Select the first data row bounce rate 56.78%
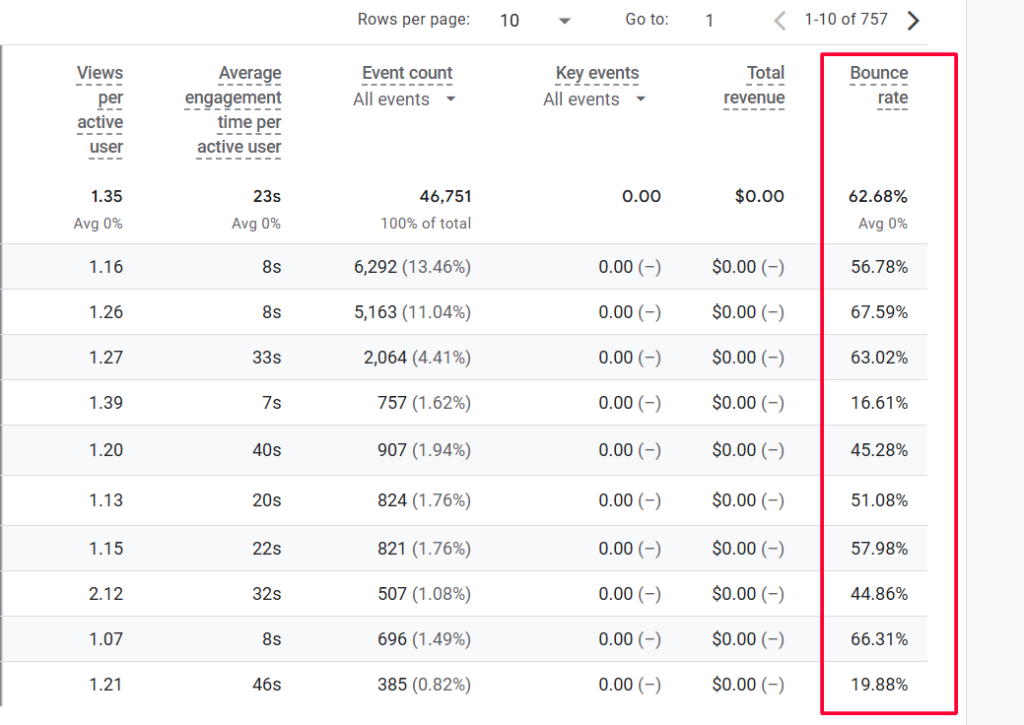This screenshot has height=725, width=1024. [878, 267]
